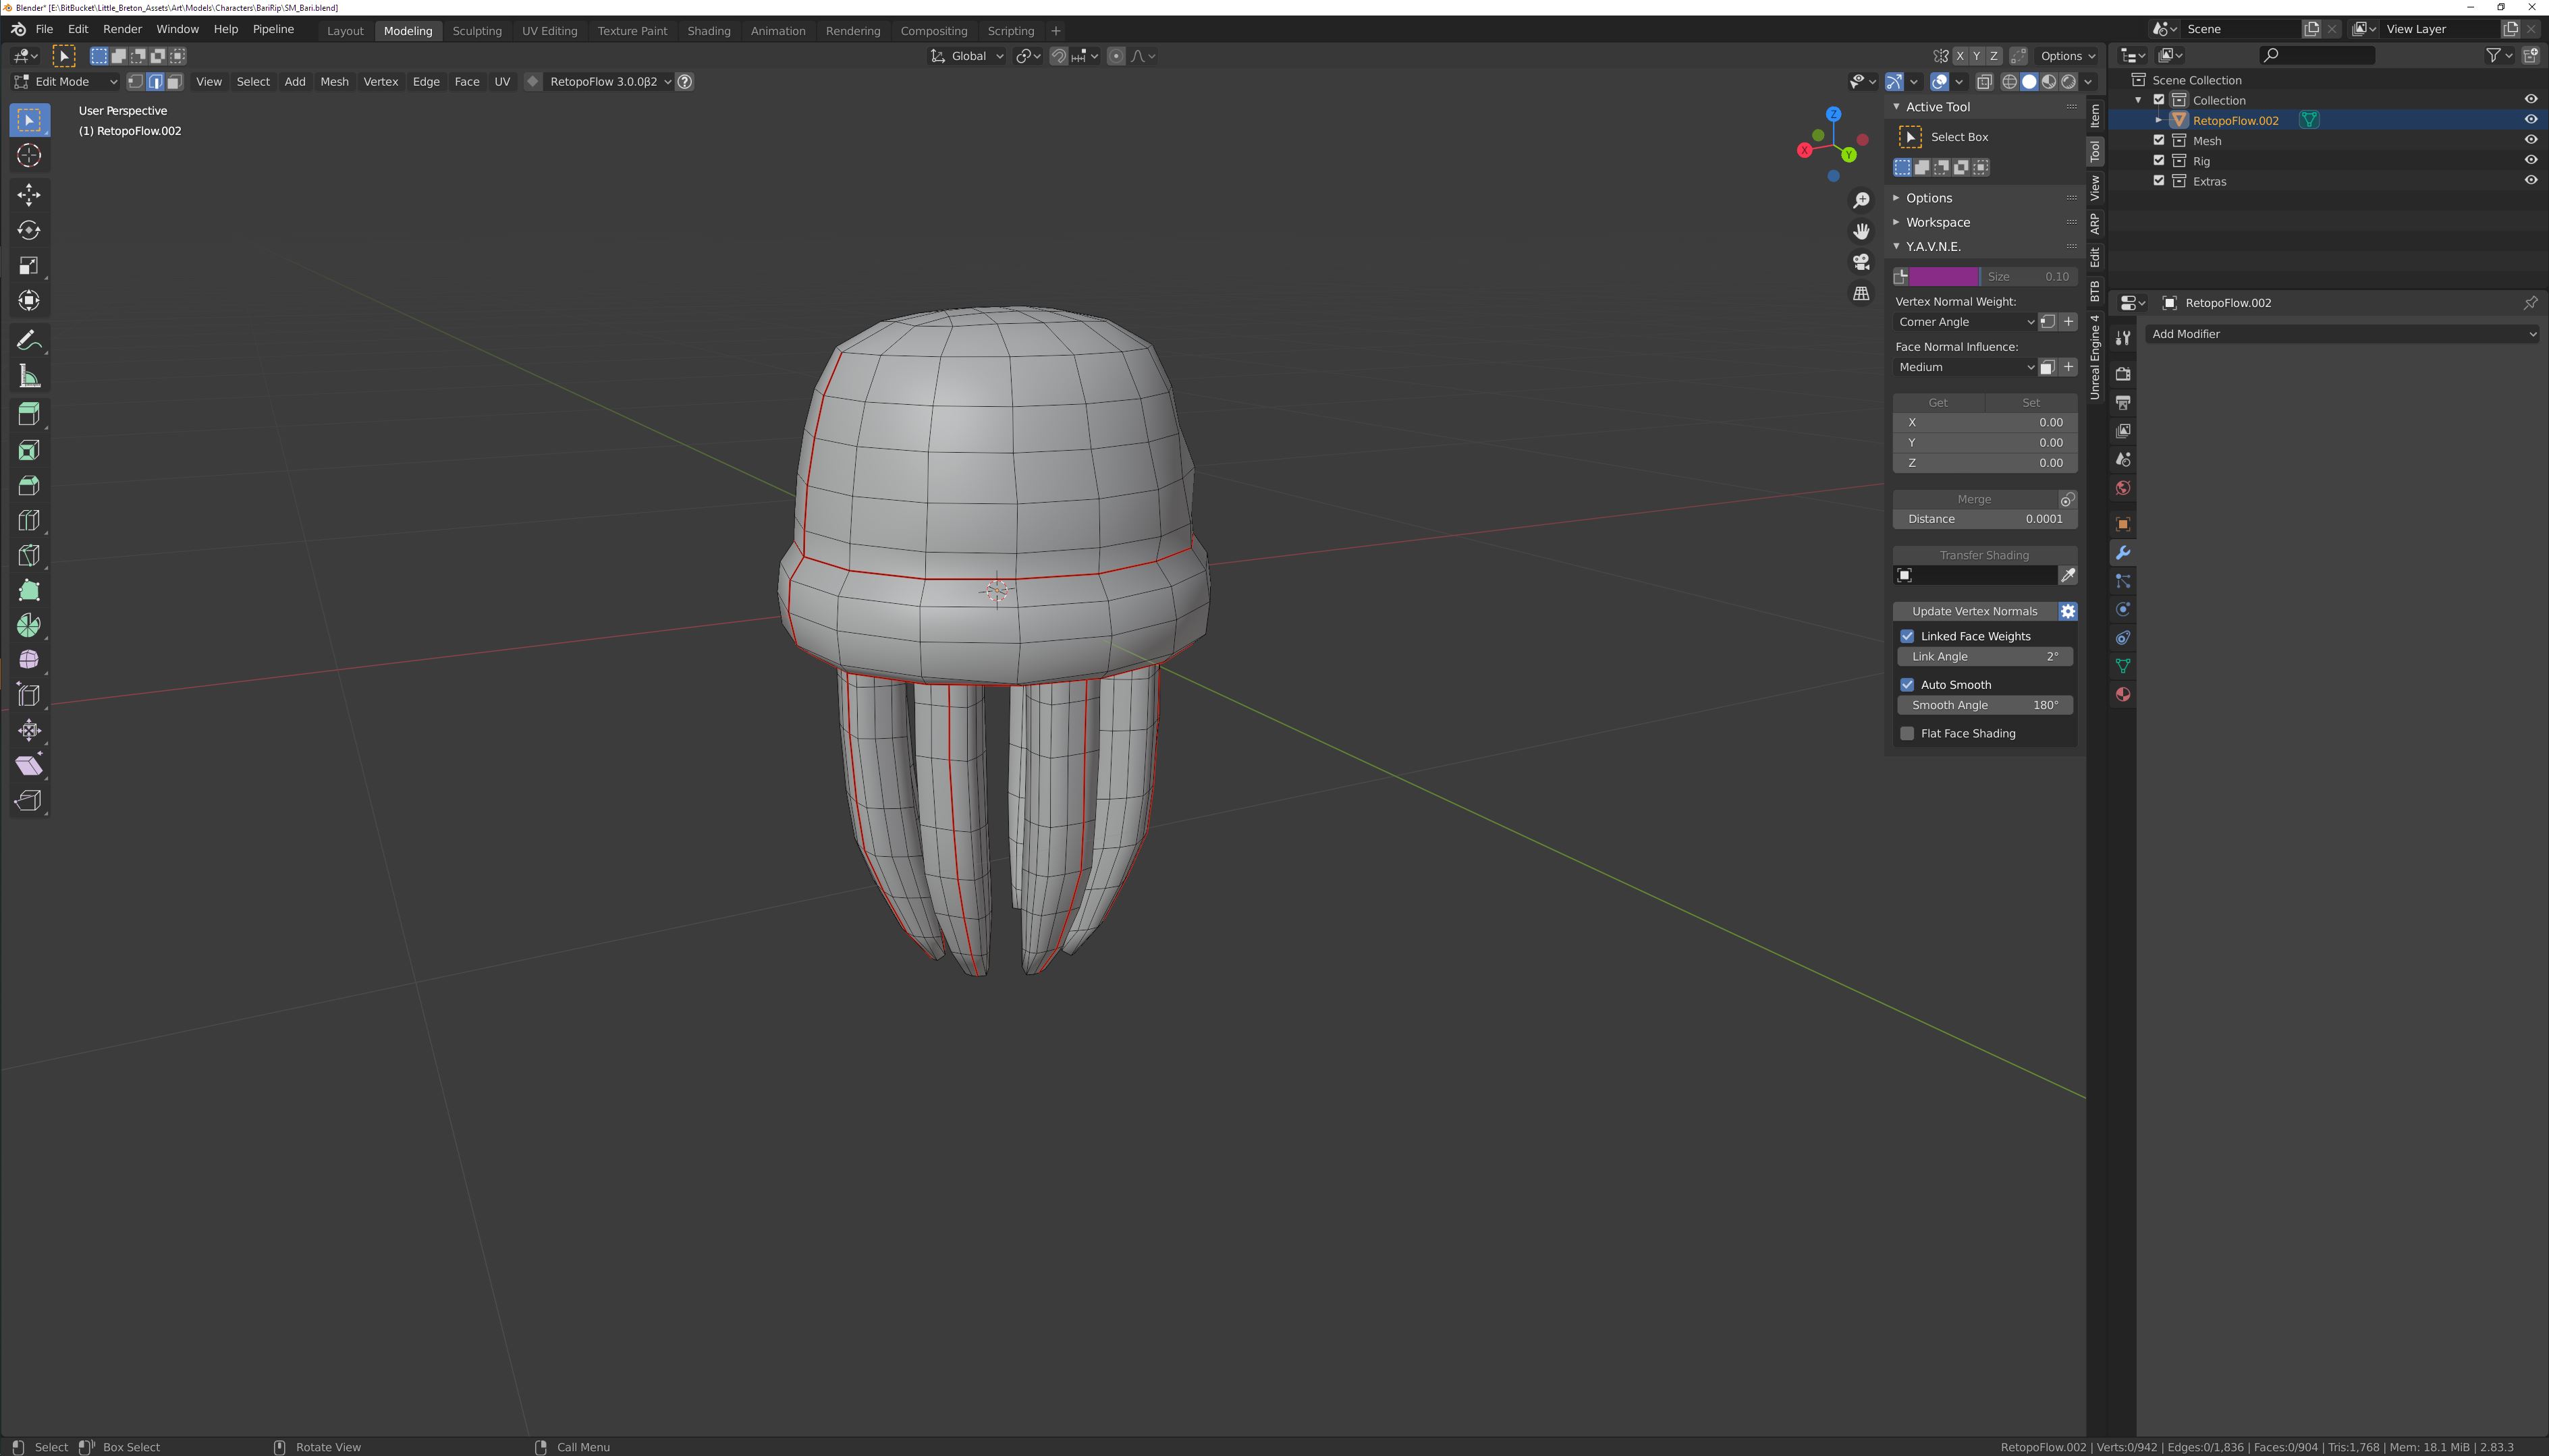Toggle camera view icon in viewport

pyautogui.click(x=1861, y=262)
